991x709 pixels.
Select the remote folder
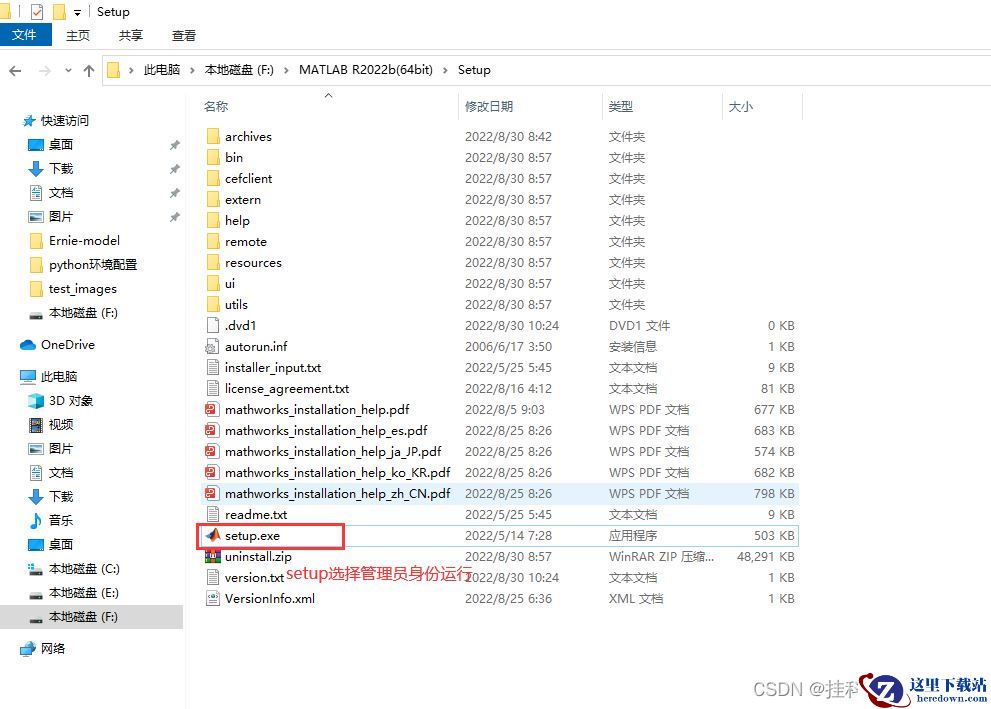coord(246,241)
